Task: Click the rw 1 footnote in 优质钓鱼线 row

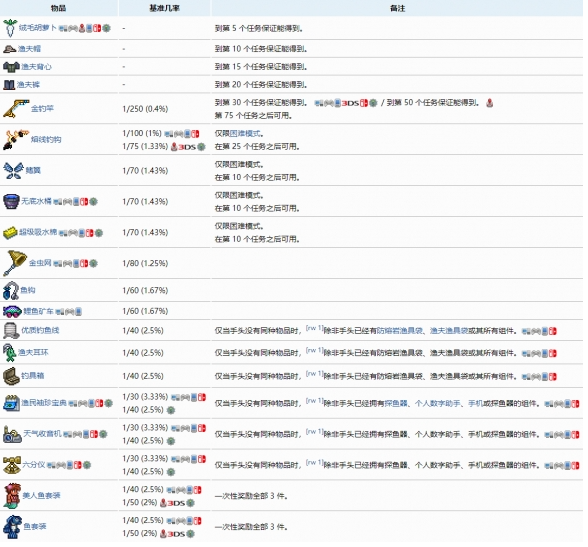Action: 314,328
